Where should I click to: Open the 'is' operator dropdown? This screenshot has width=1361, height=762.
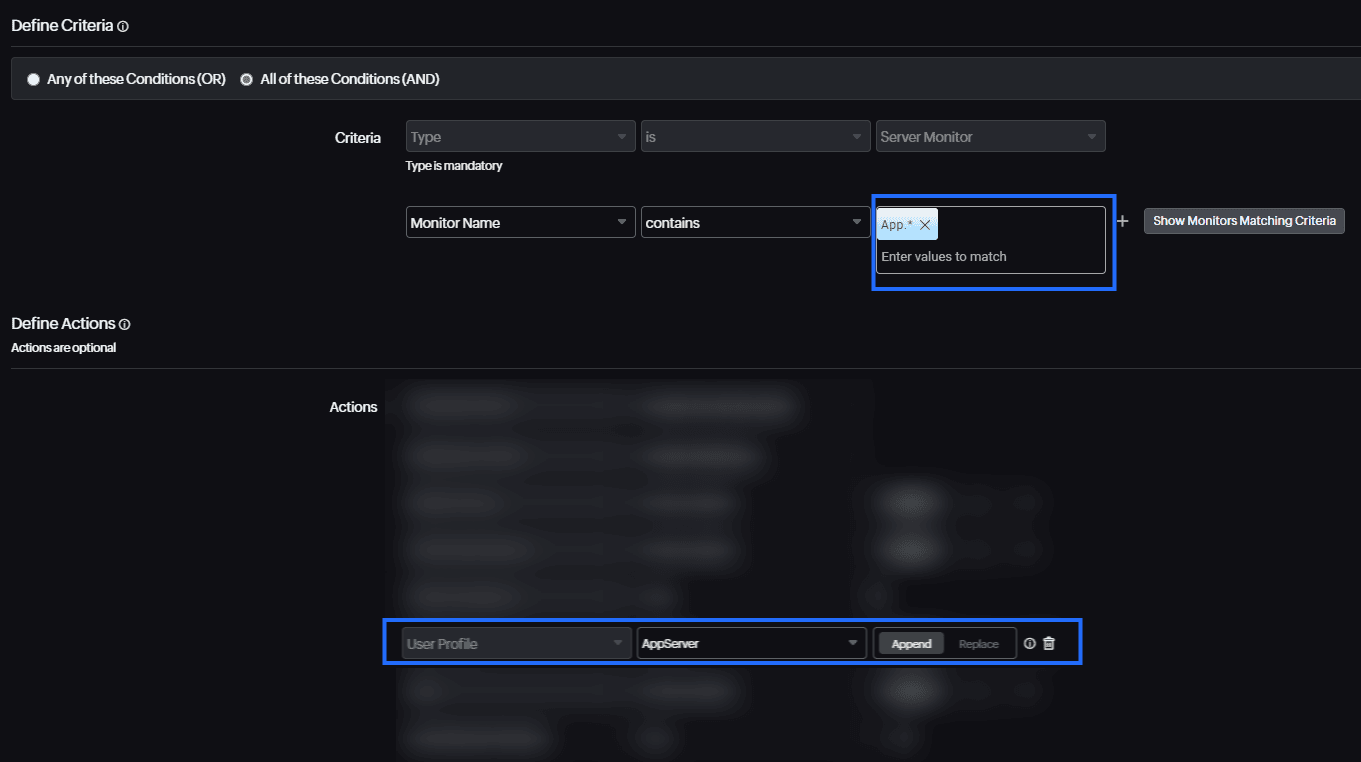point(754,137)
